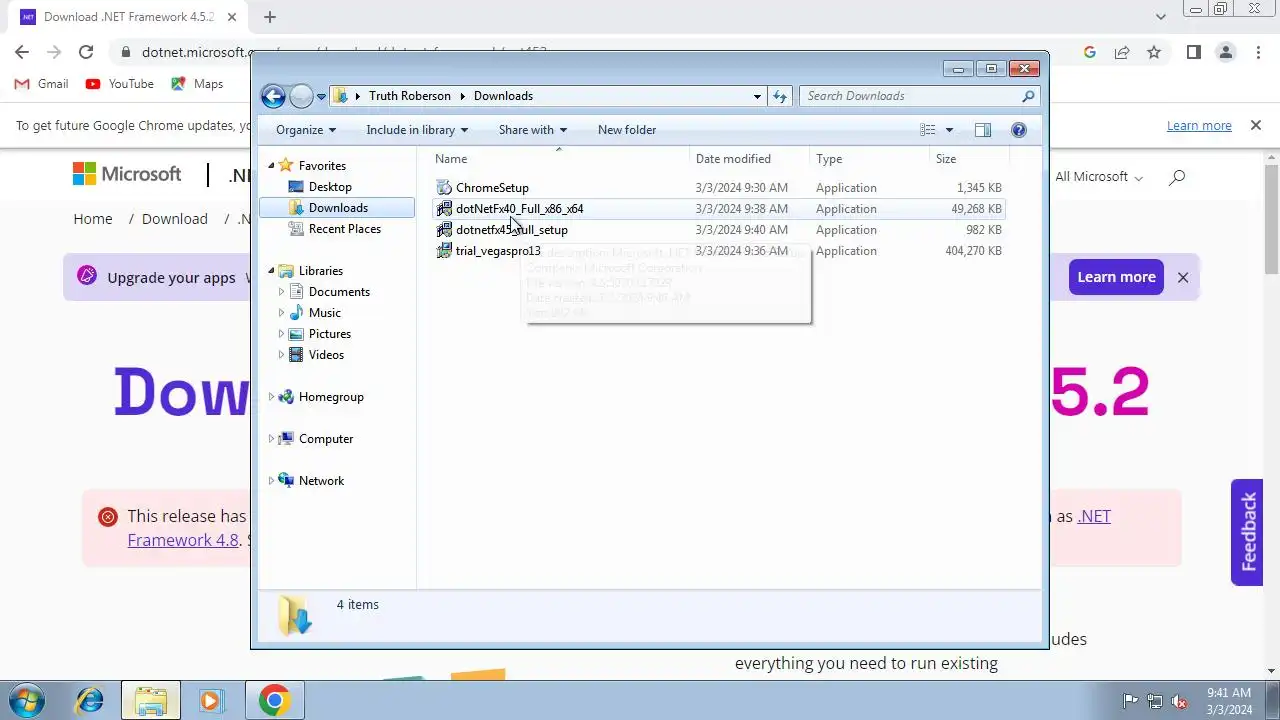Viewport: 1280px width, 720px height.
Task: Open the All Microsoft dropdown
Action: [1098, 177]
